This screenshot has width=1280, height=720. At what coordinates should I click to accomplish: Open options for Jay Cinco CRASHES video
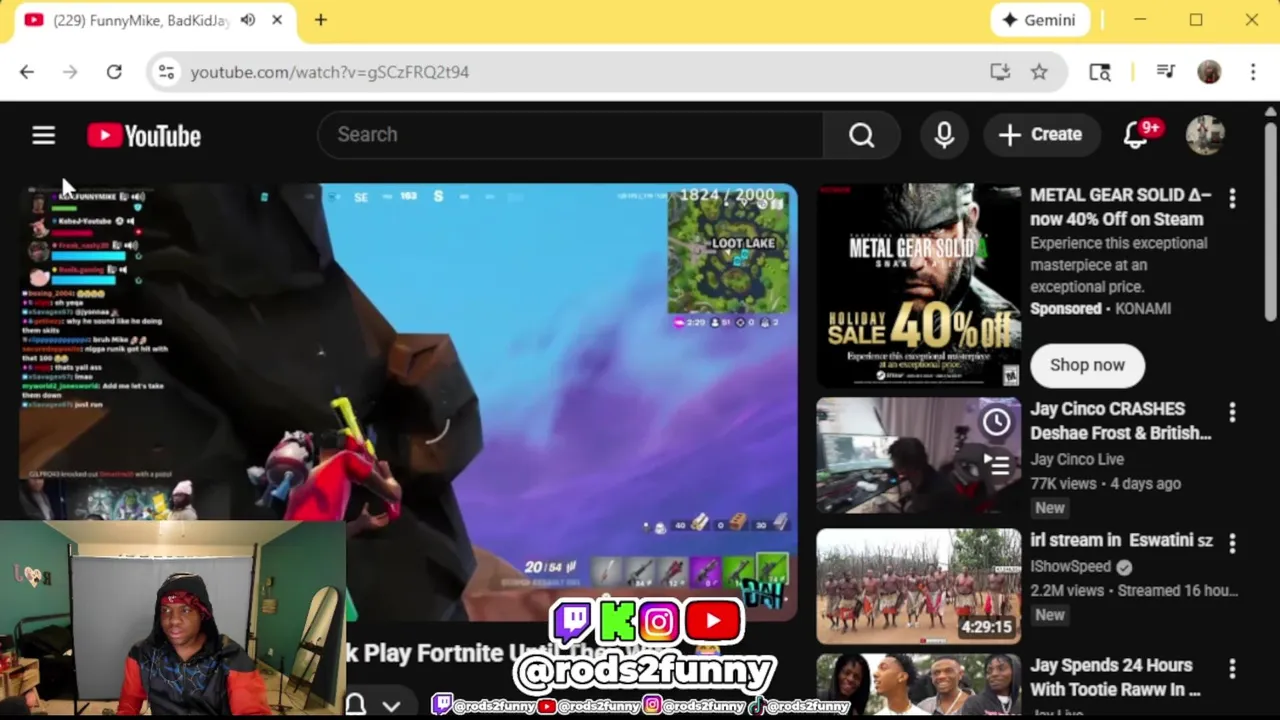pyautogui.click(x=1232, y=412)
